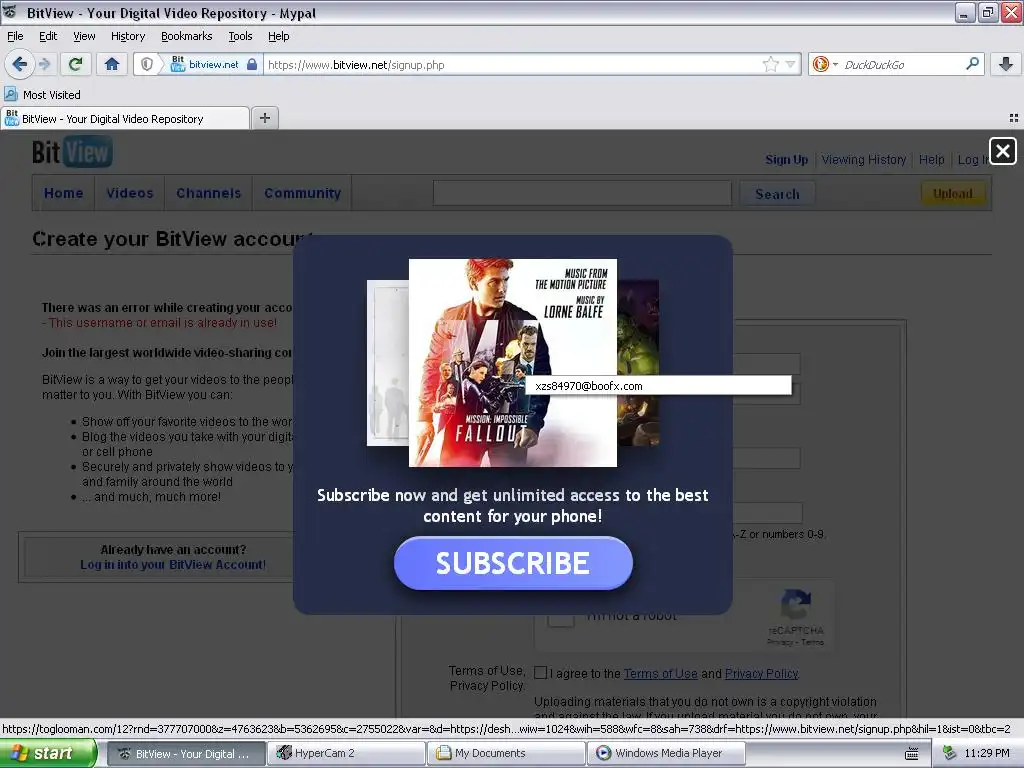Click the Mission Impossible Fallout album cover

[x=513, y=362]
